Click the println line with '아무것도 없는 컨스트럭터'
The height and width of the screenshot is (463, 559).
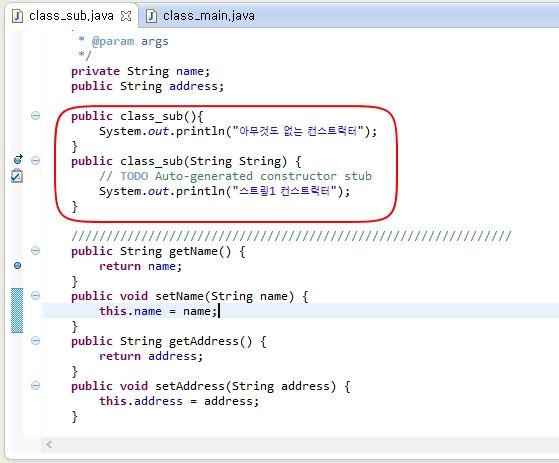(x=238, y=131)
